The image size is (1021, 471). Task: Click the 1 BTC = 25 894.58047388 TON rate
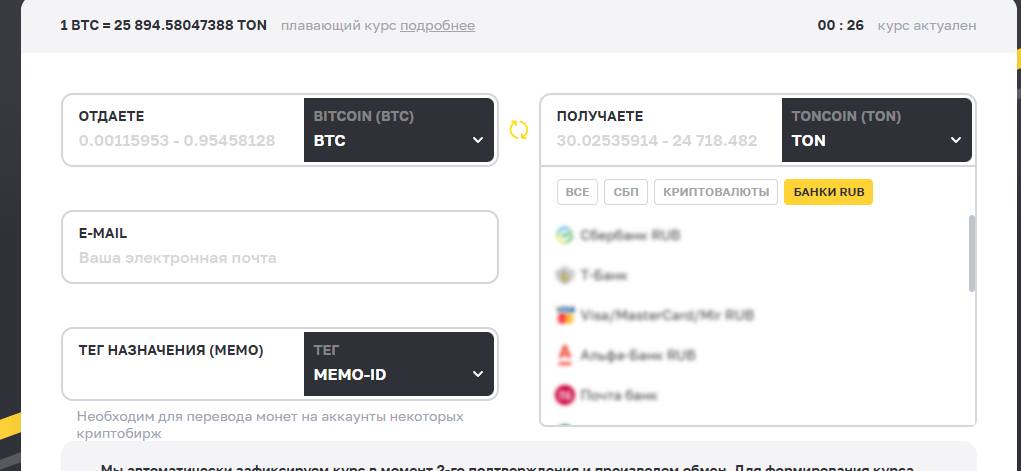[163, 25]
